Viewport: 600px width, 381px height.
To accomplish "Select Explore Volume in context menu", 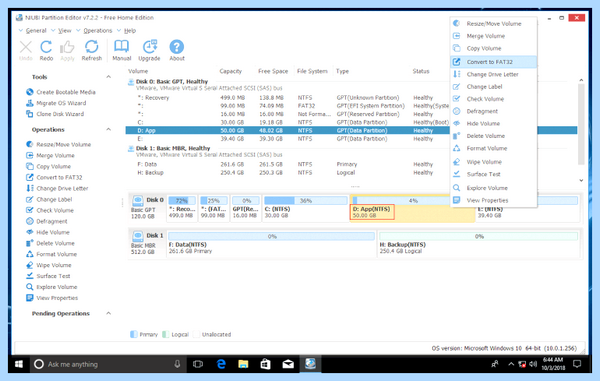I will [x=494, y=188].
